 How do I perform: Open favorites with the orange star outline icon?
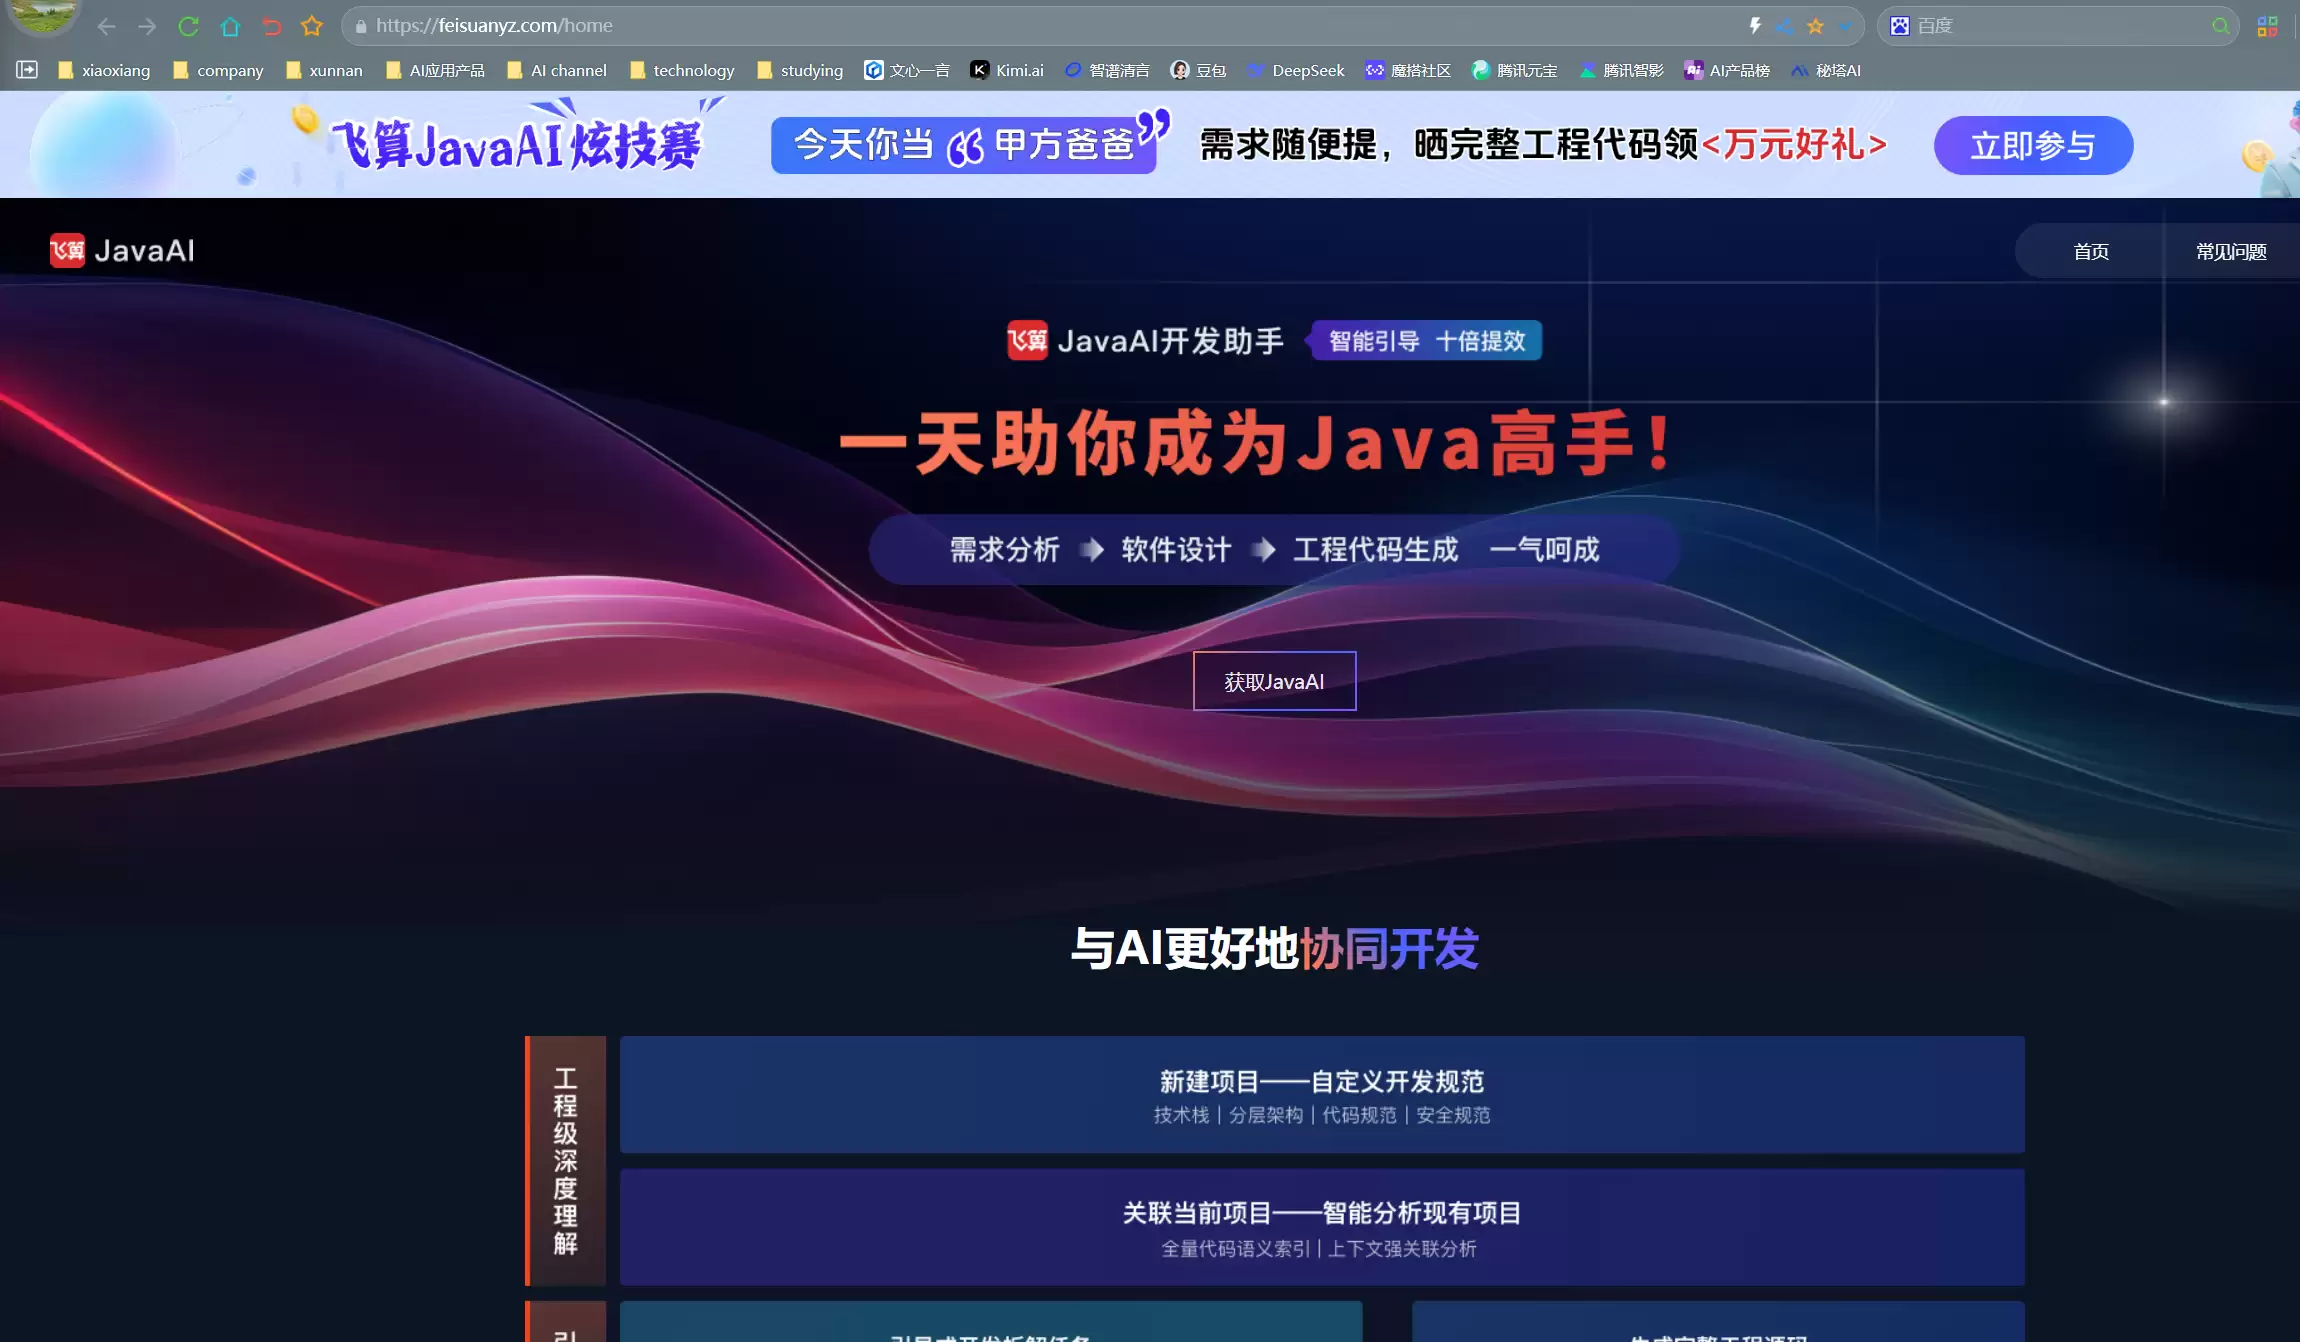[x=312, y=26]
